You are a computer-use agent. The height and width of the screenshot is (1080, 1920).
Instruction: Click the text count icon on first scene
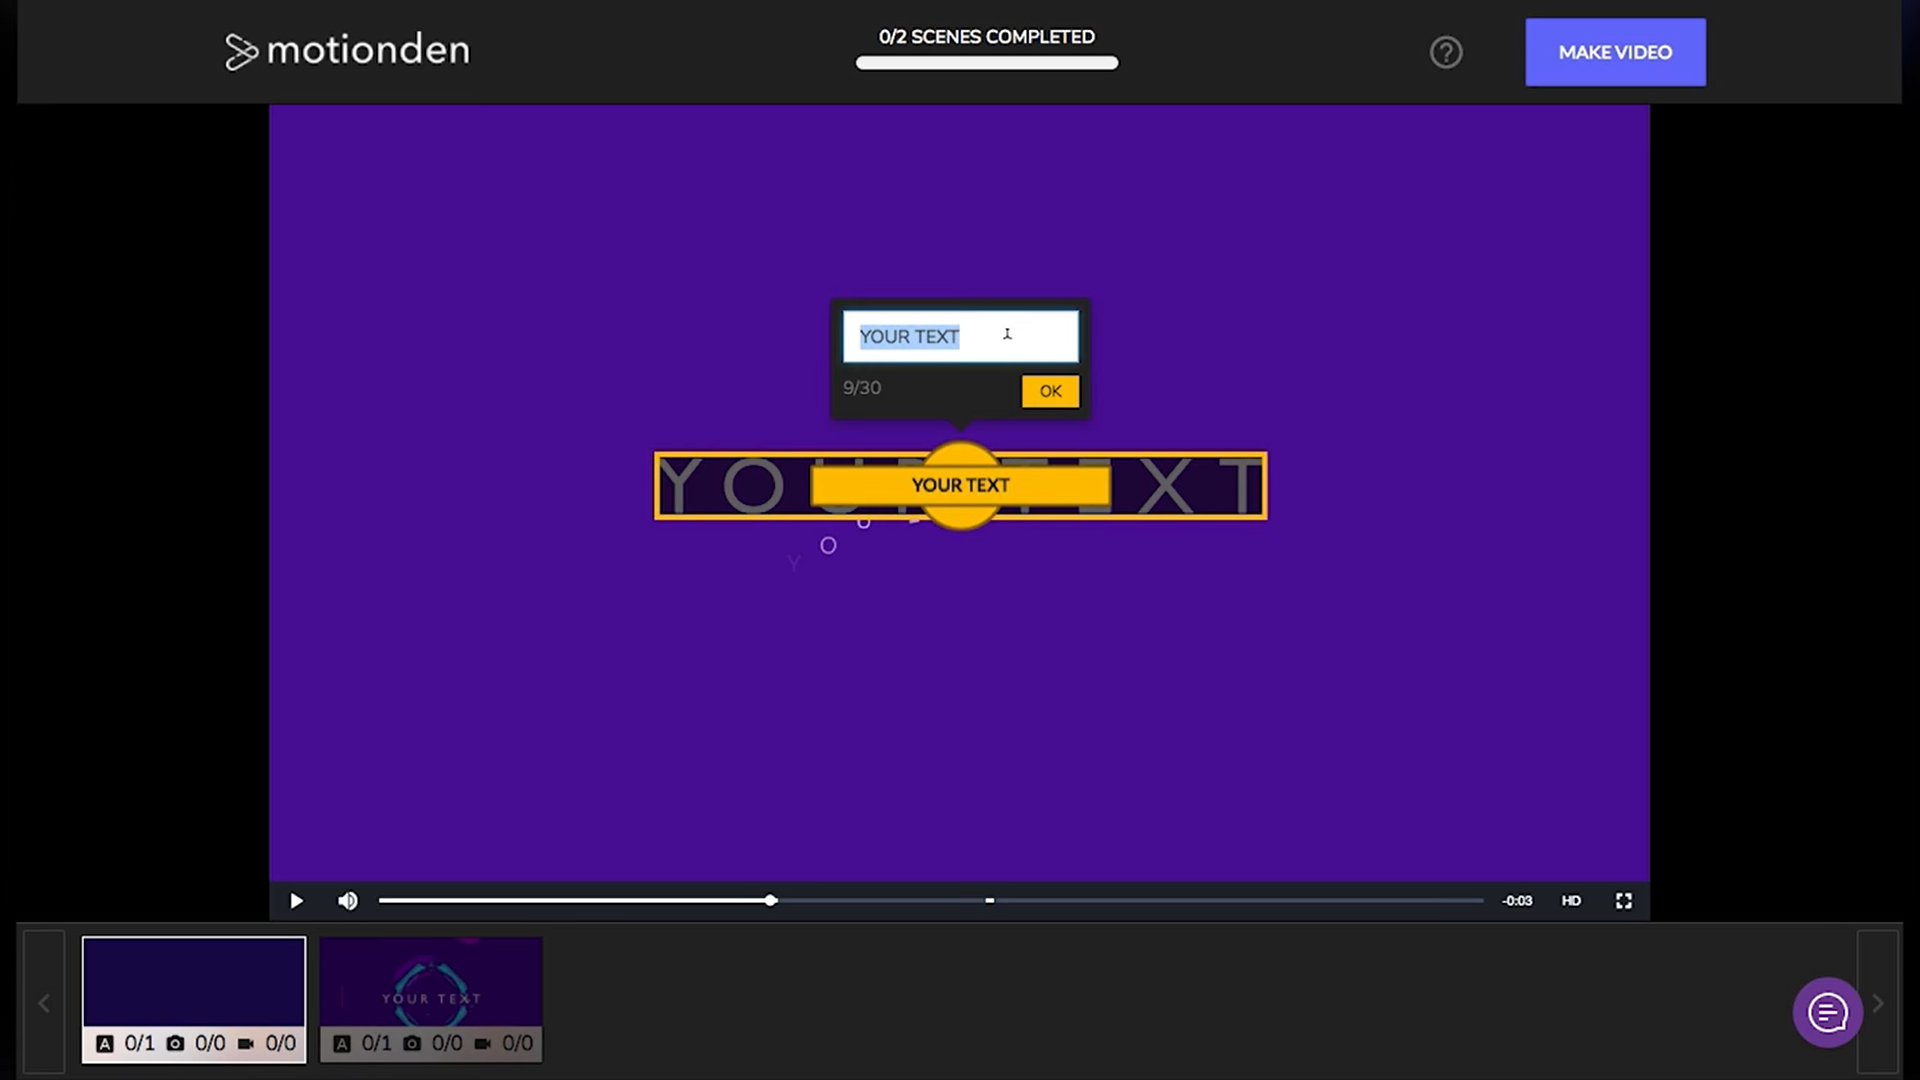tap(105, 1044)
